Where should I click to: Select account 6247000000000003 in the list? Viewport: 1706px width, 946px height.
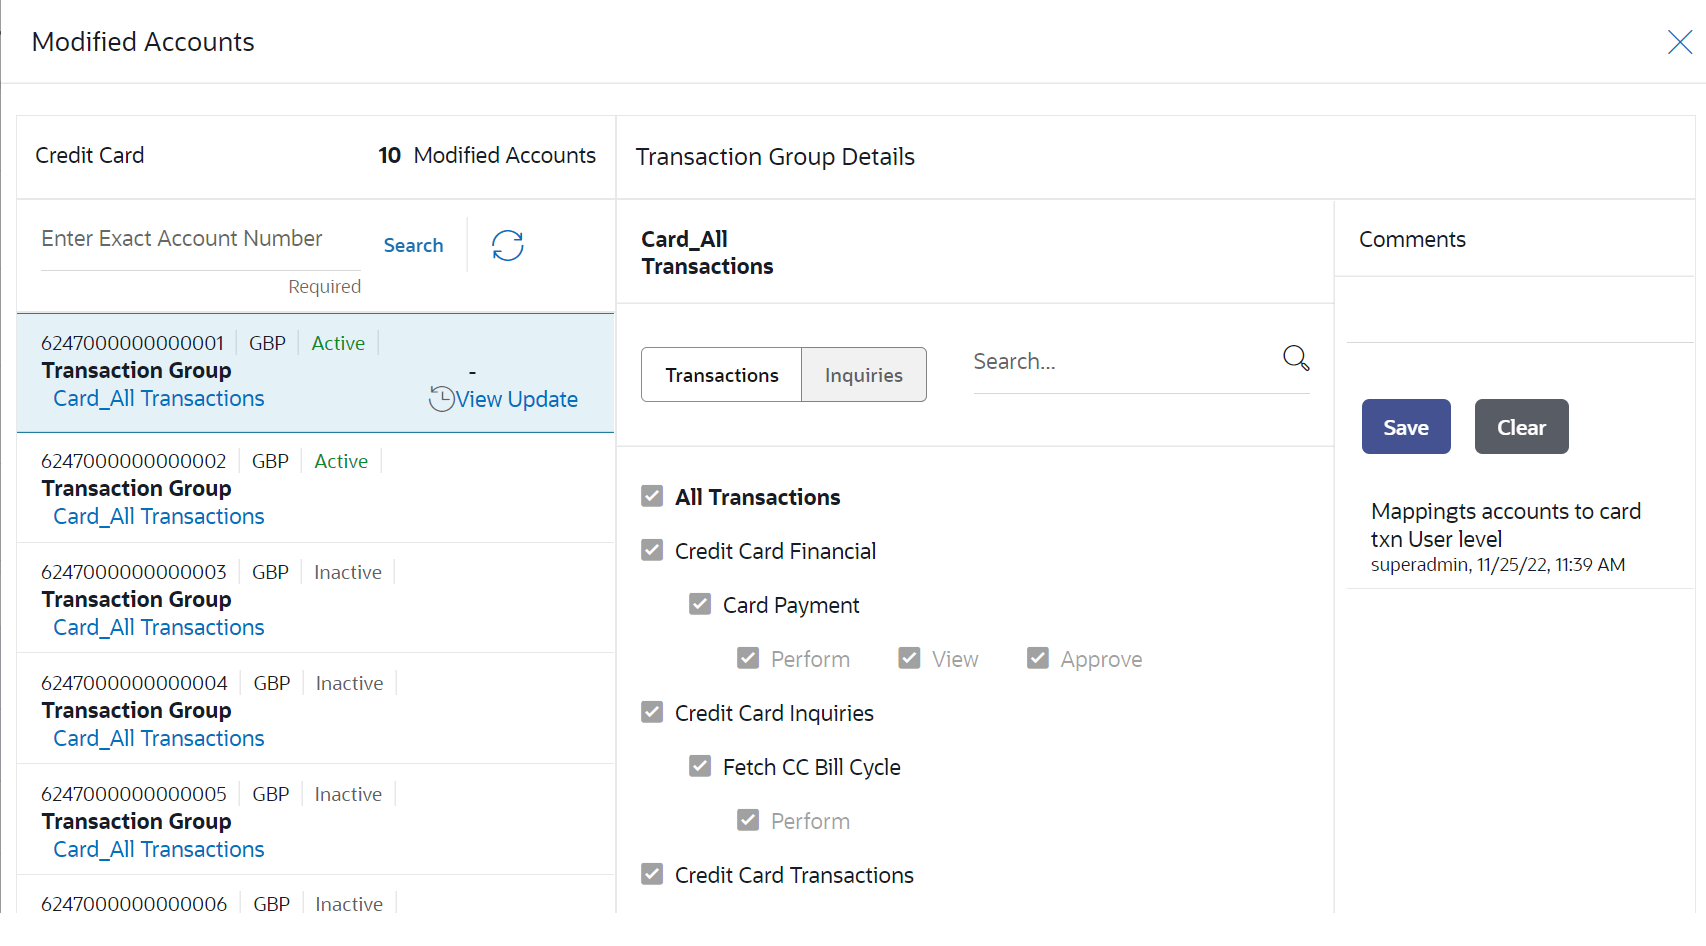134,572
